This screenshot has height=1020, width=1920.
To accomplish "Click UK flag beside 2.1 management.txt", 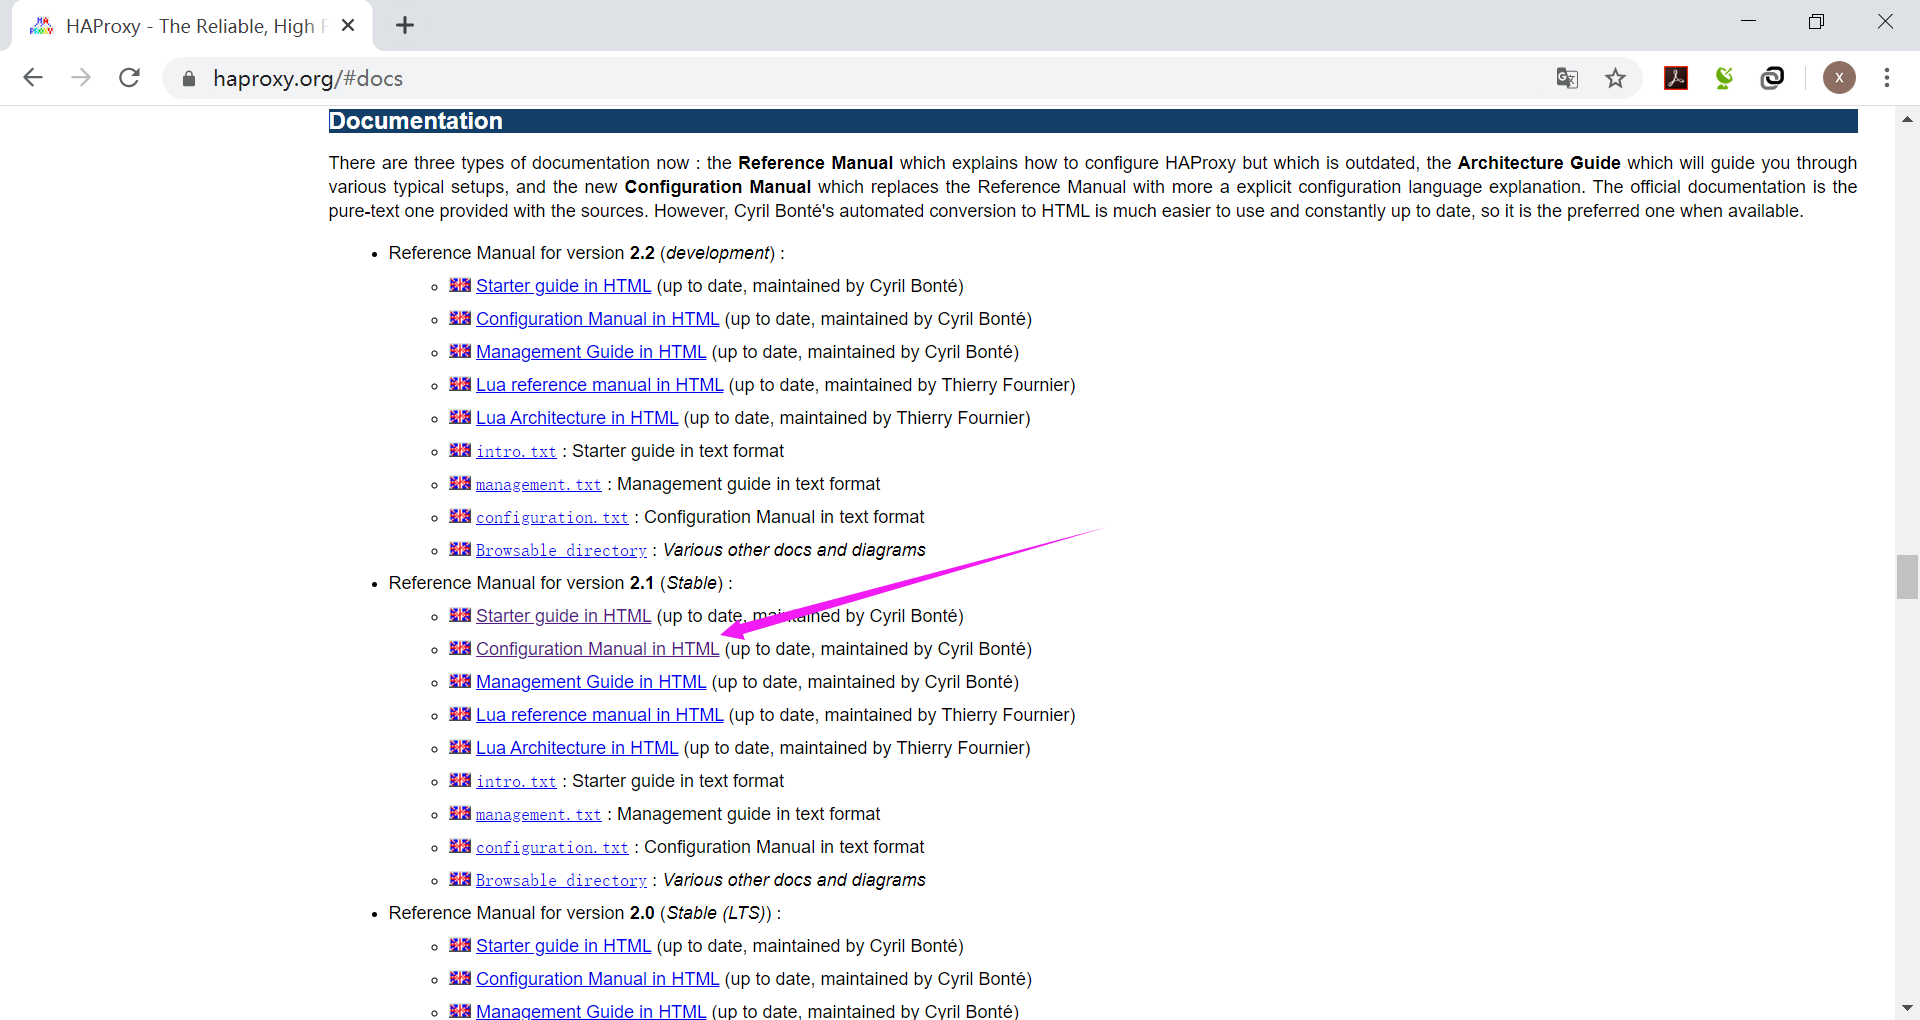I will point(460,813).
